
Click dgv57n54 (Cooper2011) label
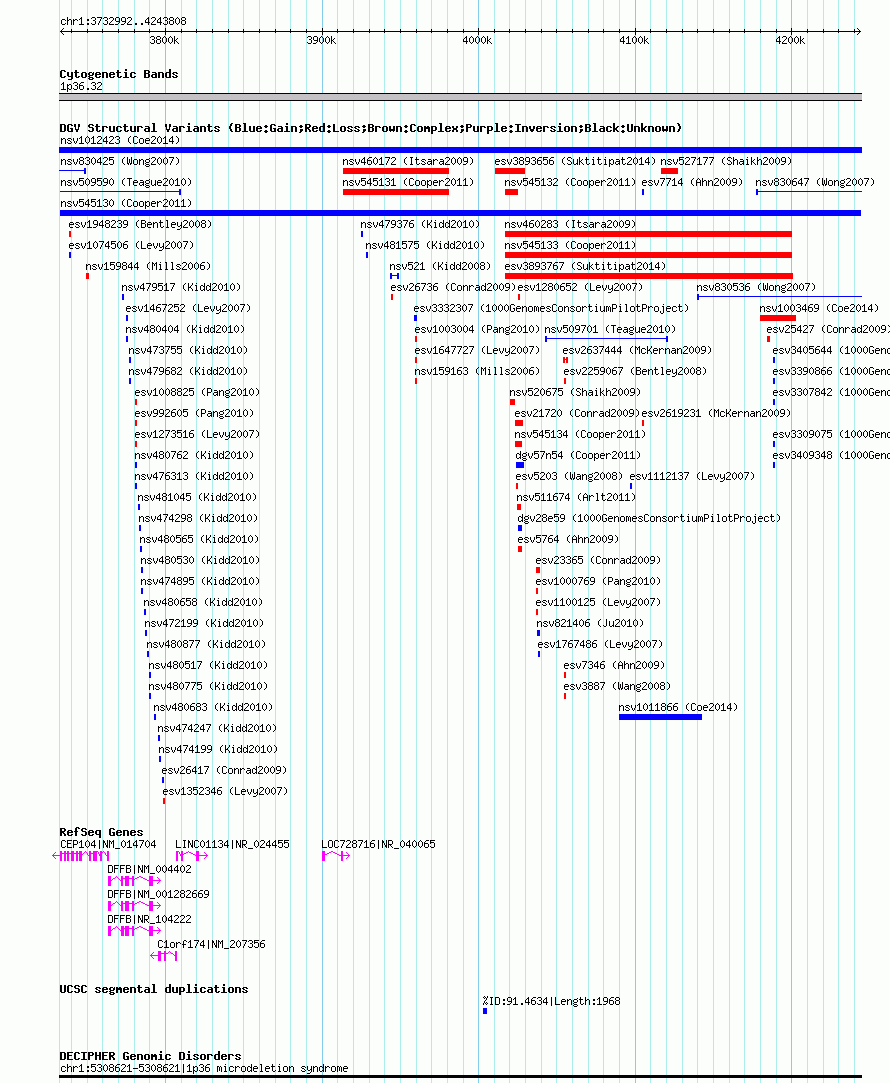coord(578,455)
